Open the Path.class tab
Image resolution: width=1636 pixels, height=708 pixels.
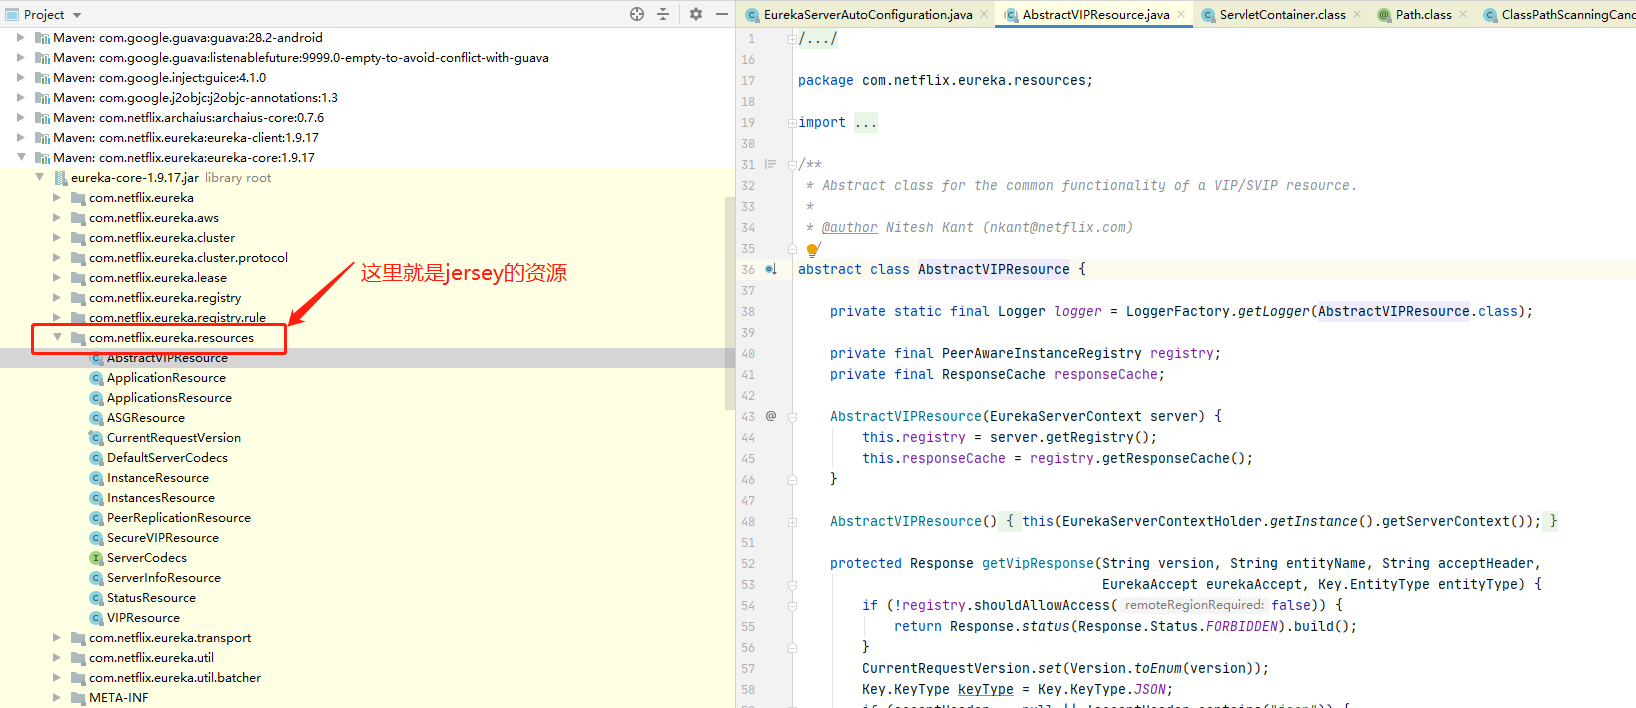[x=1423, y=14]
